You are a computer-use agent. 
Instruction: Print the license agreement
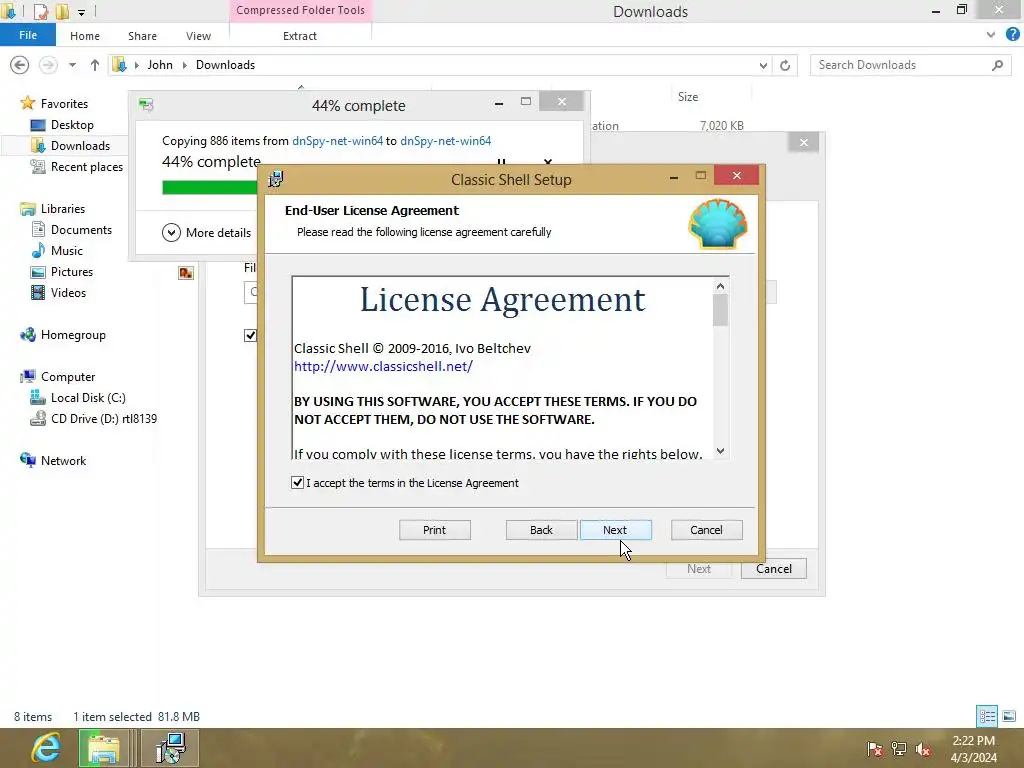tap(434, 530)
